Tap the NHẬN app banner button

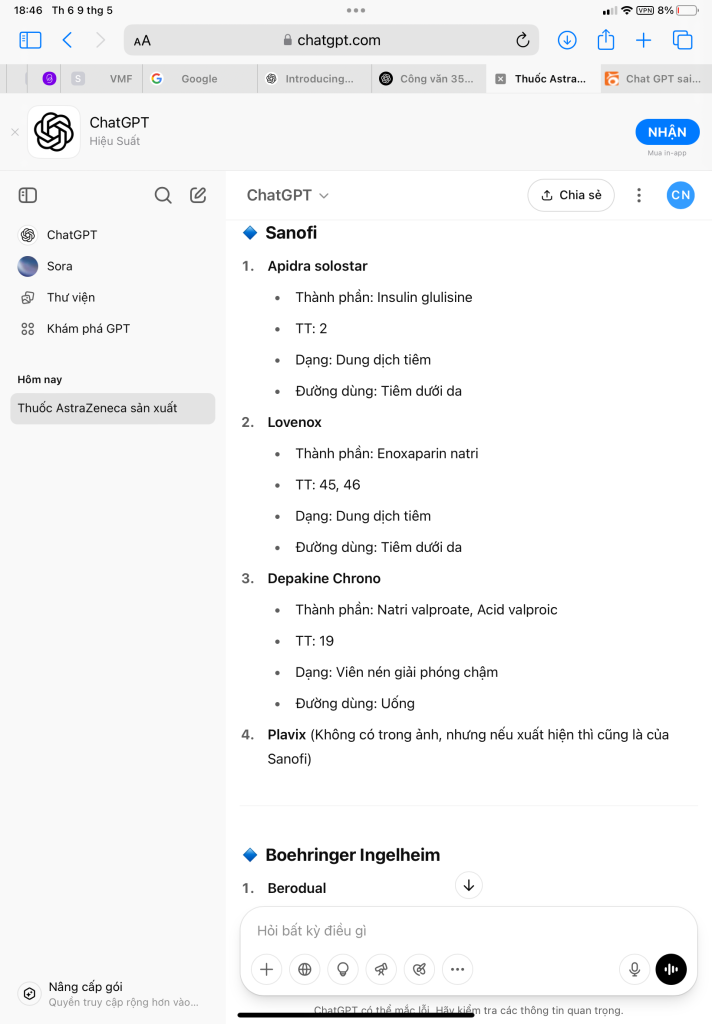click(667, 132)
